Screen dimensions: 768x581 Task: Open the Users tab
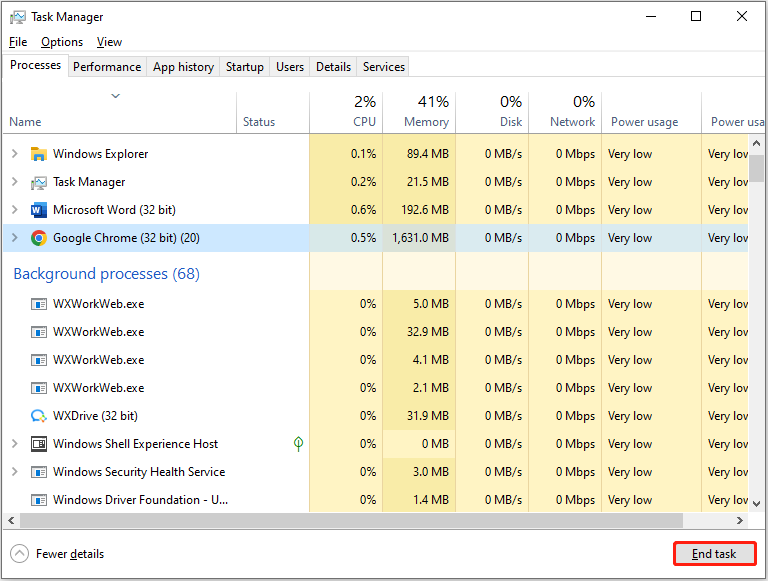click(x=290, y=67)
